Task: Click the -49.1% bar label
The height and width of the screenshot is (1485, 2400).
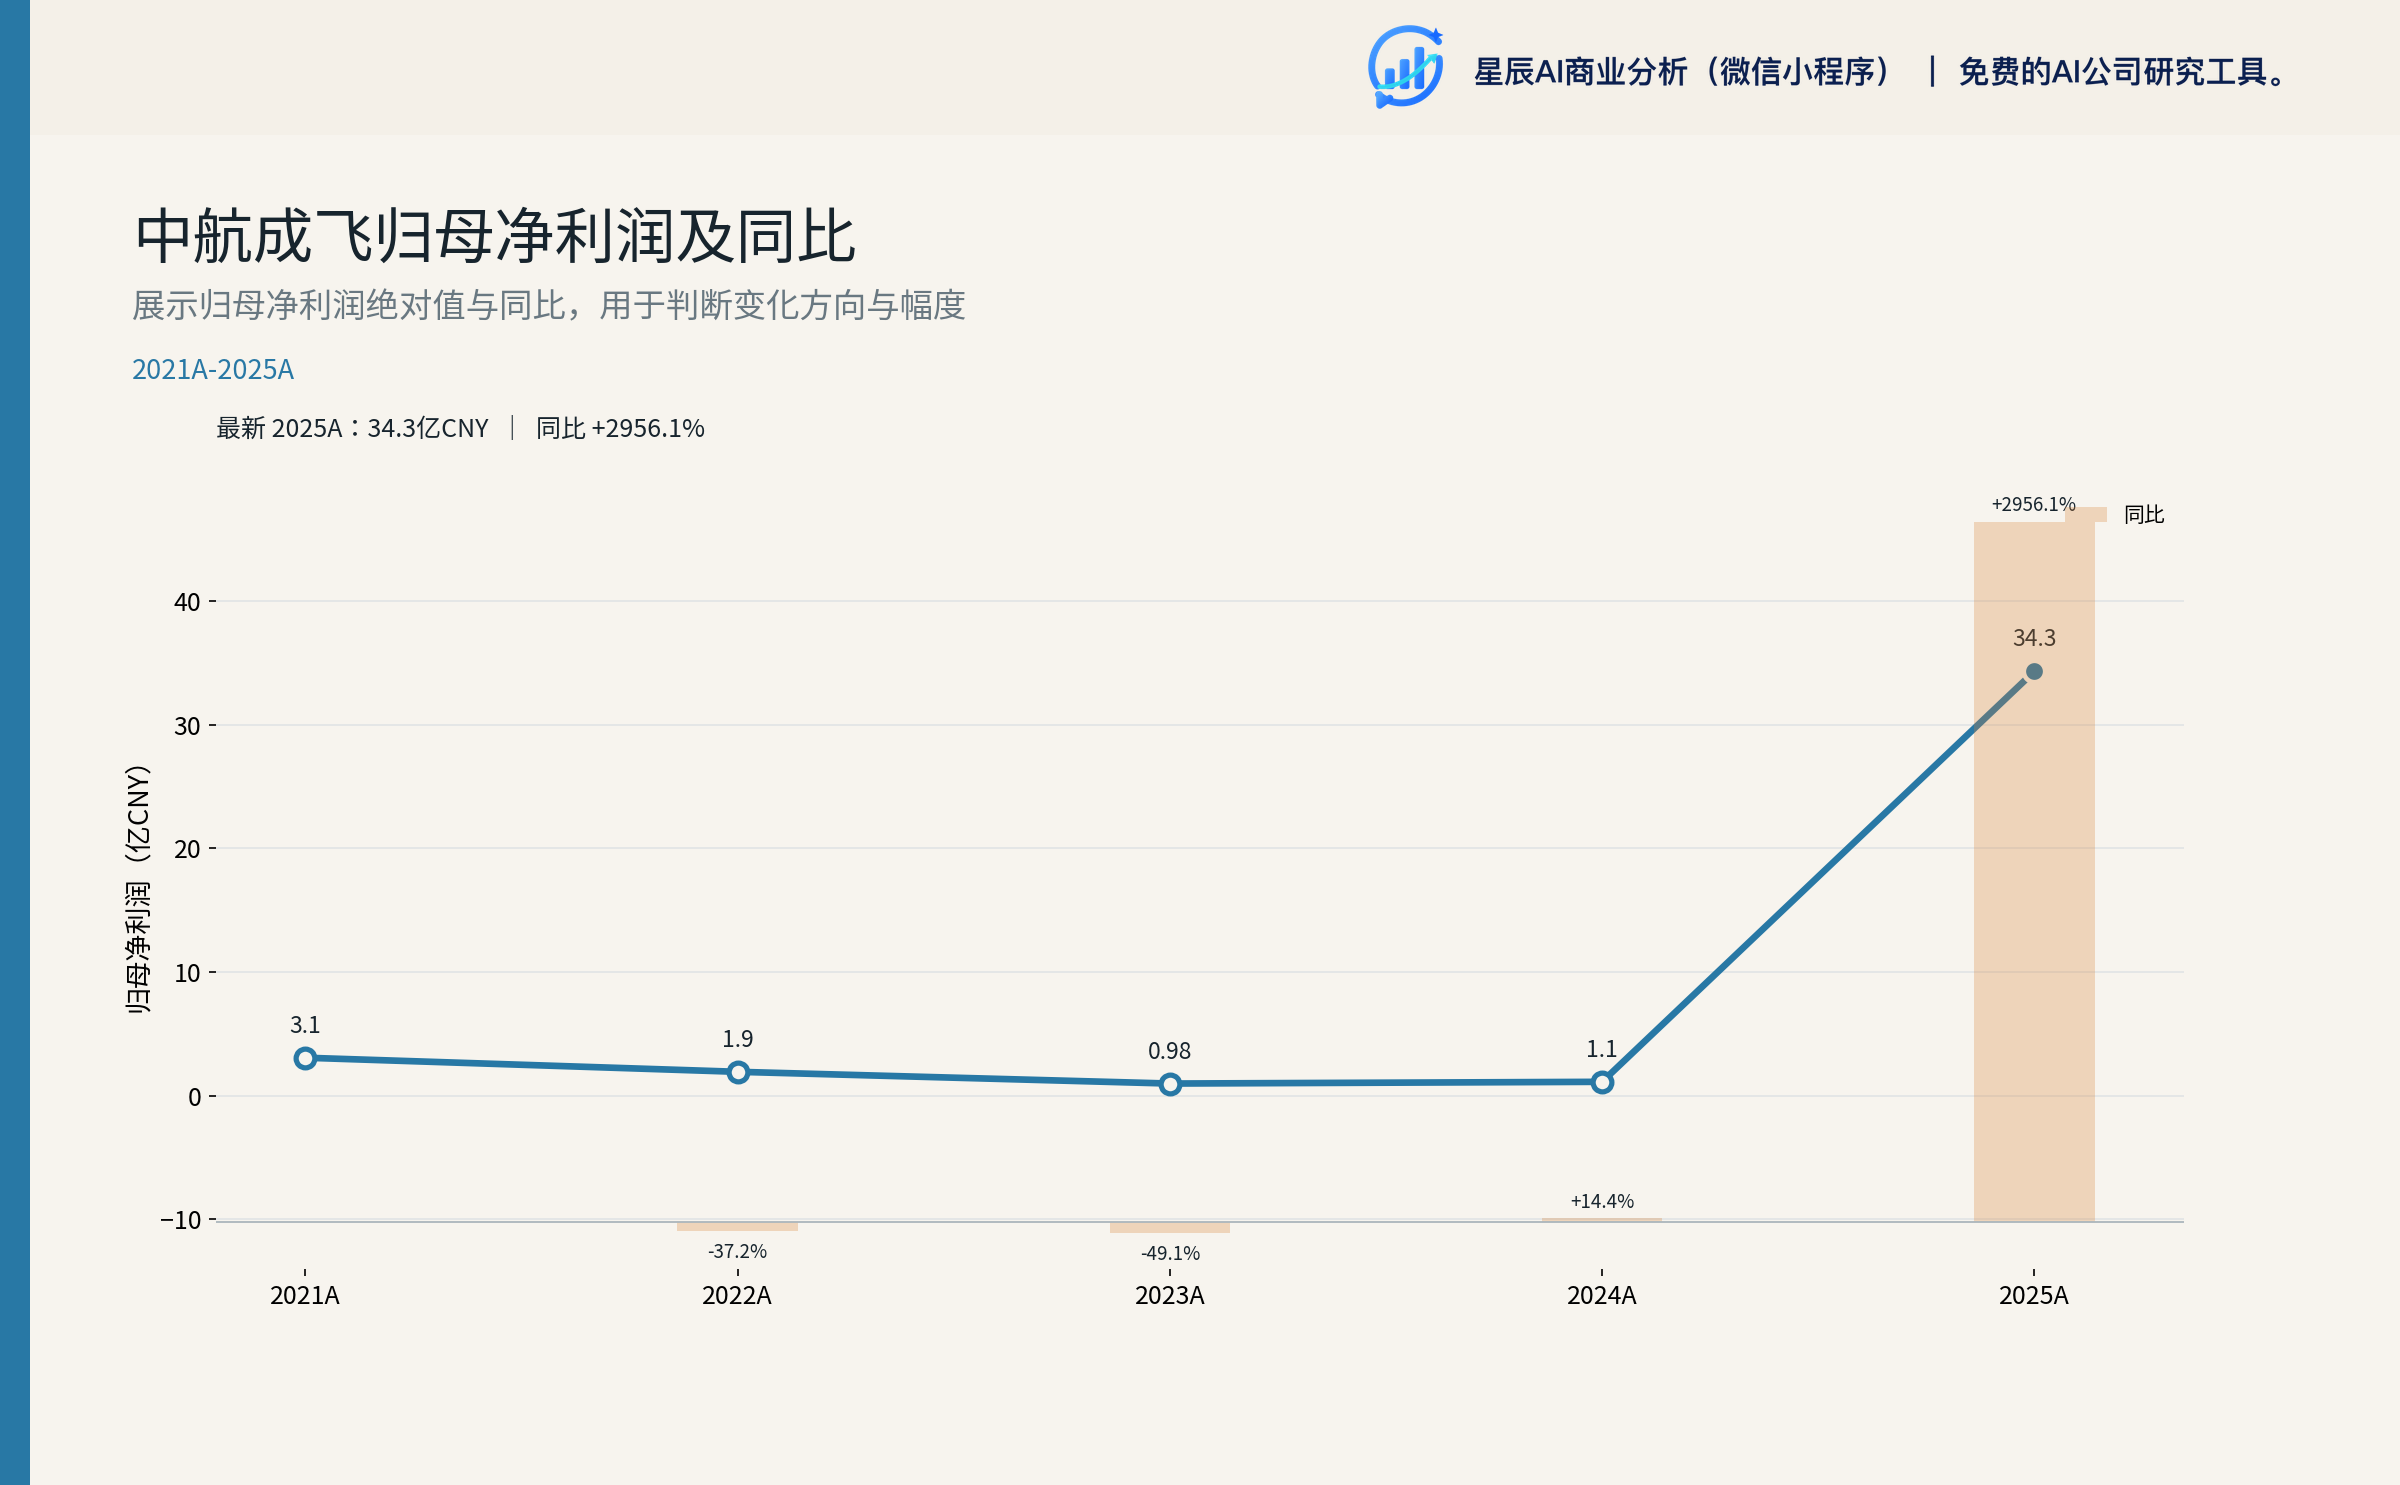Action: [x=1170, y=1253]
